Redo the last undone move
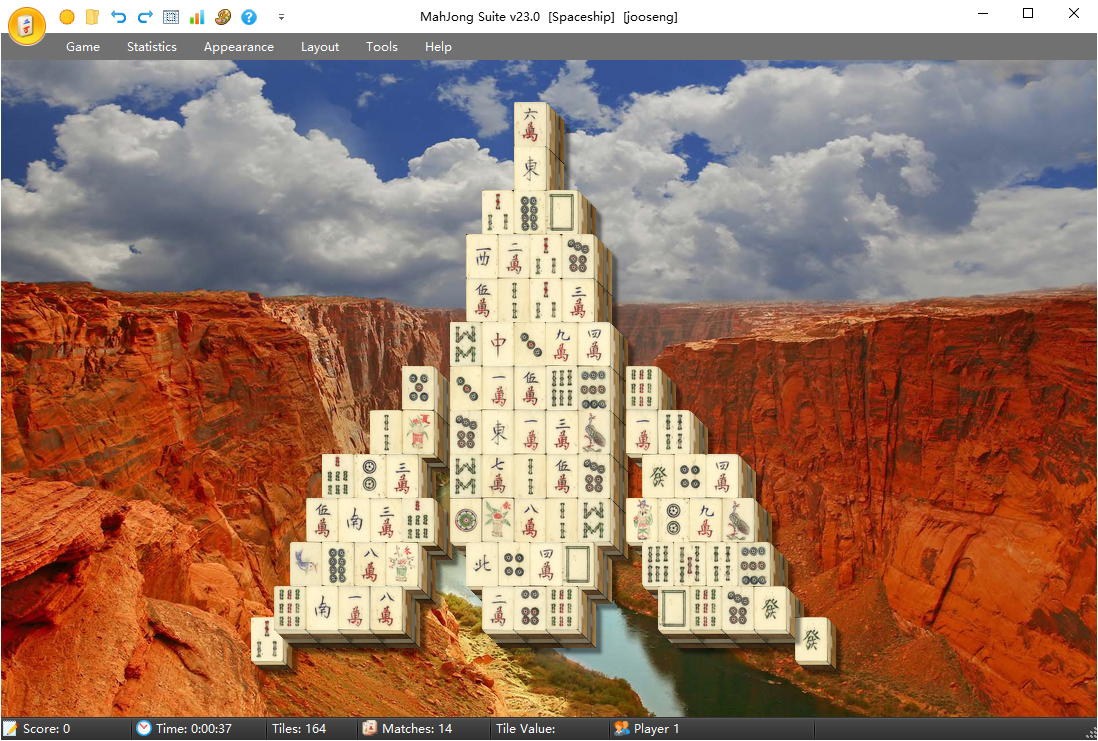Image resolution: width=1098 pixels, height=741 pixels. (x=145, y=17)
